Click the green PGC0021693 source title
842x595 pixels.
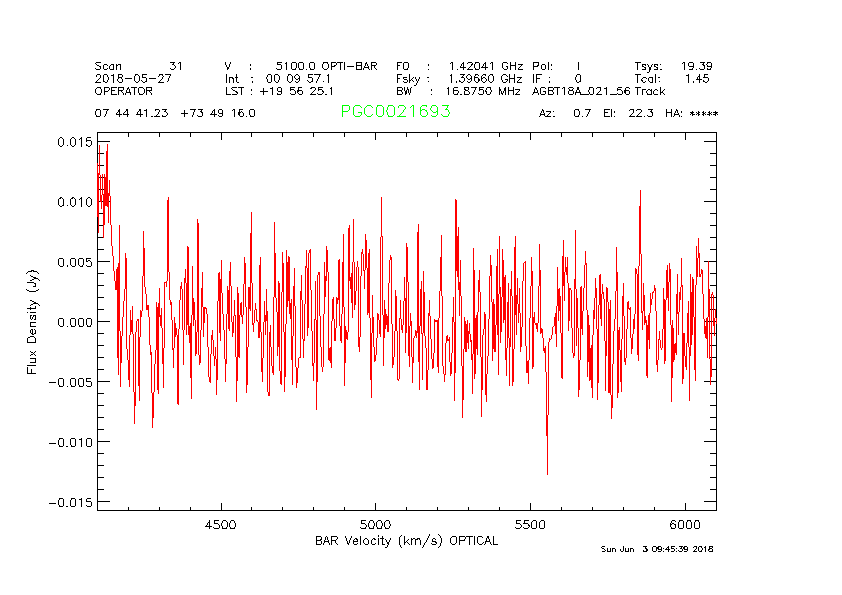[x=395, y=112]
